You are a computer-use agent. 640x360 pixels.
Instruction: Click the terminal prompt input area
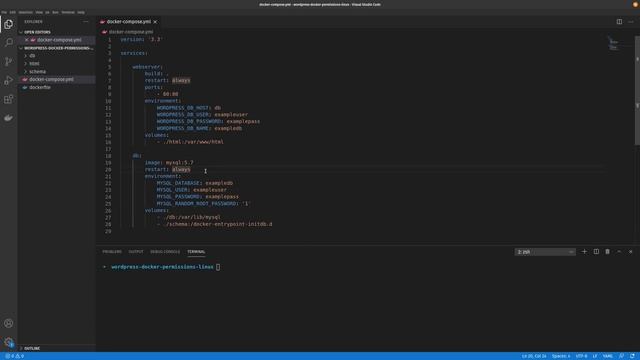[x=218, y=267]
